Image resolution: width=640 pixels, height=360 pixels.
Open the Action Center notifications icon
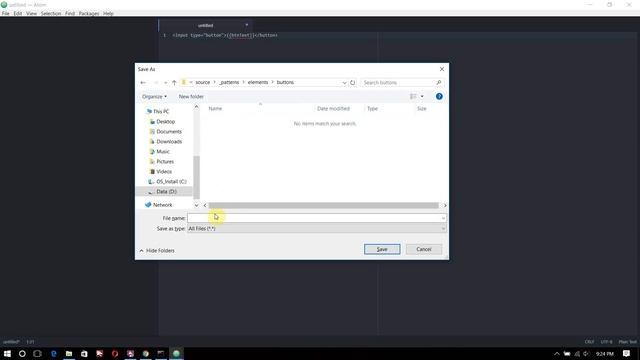point(627,353)
